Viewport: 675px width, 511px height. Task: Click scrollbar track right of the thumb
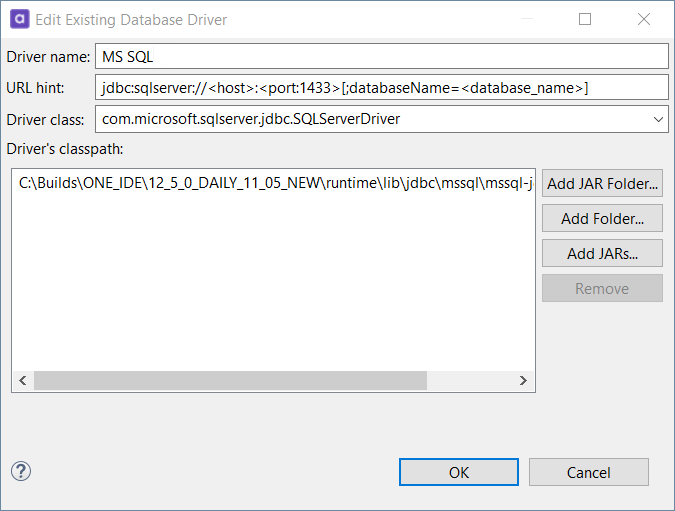pyautogui.click(x=470, y=381)
